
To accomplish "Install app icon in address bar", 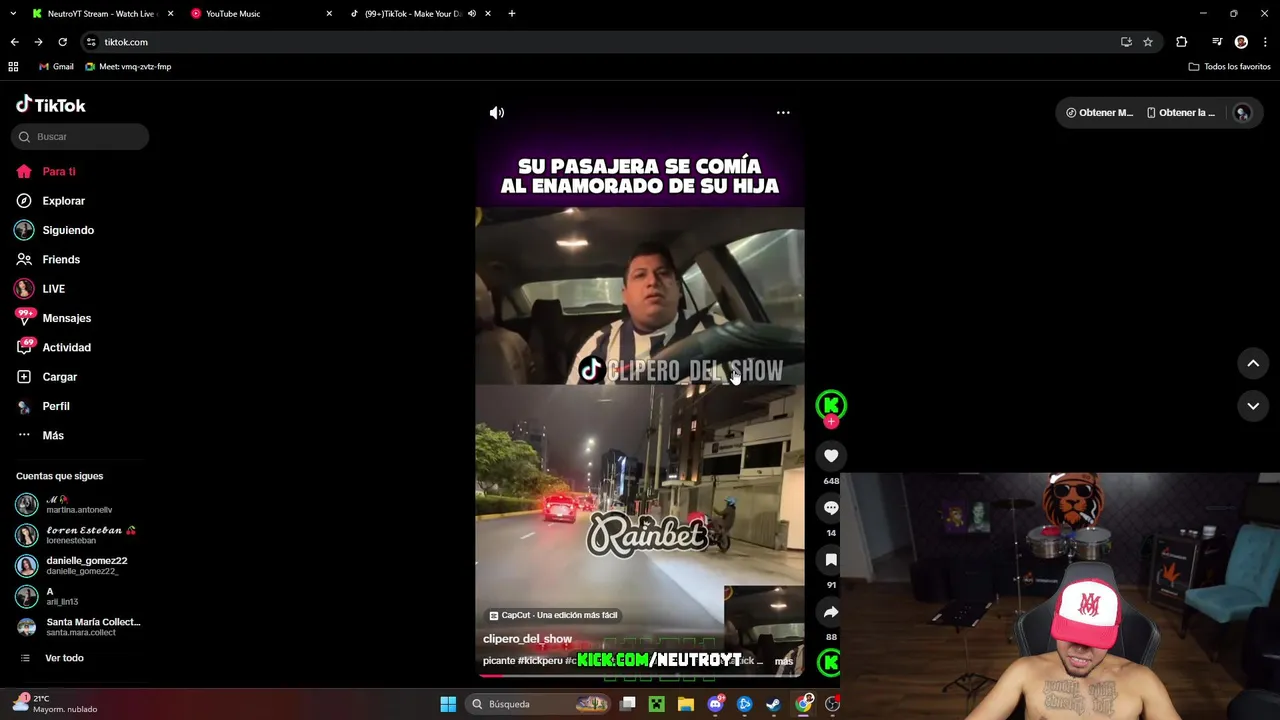I will tap(1126, 42).
